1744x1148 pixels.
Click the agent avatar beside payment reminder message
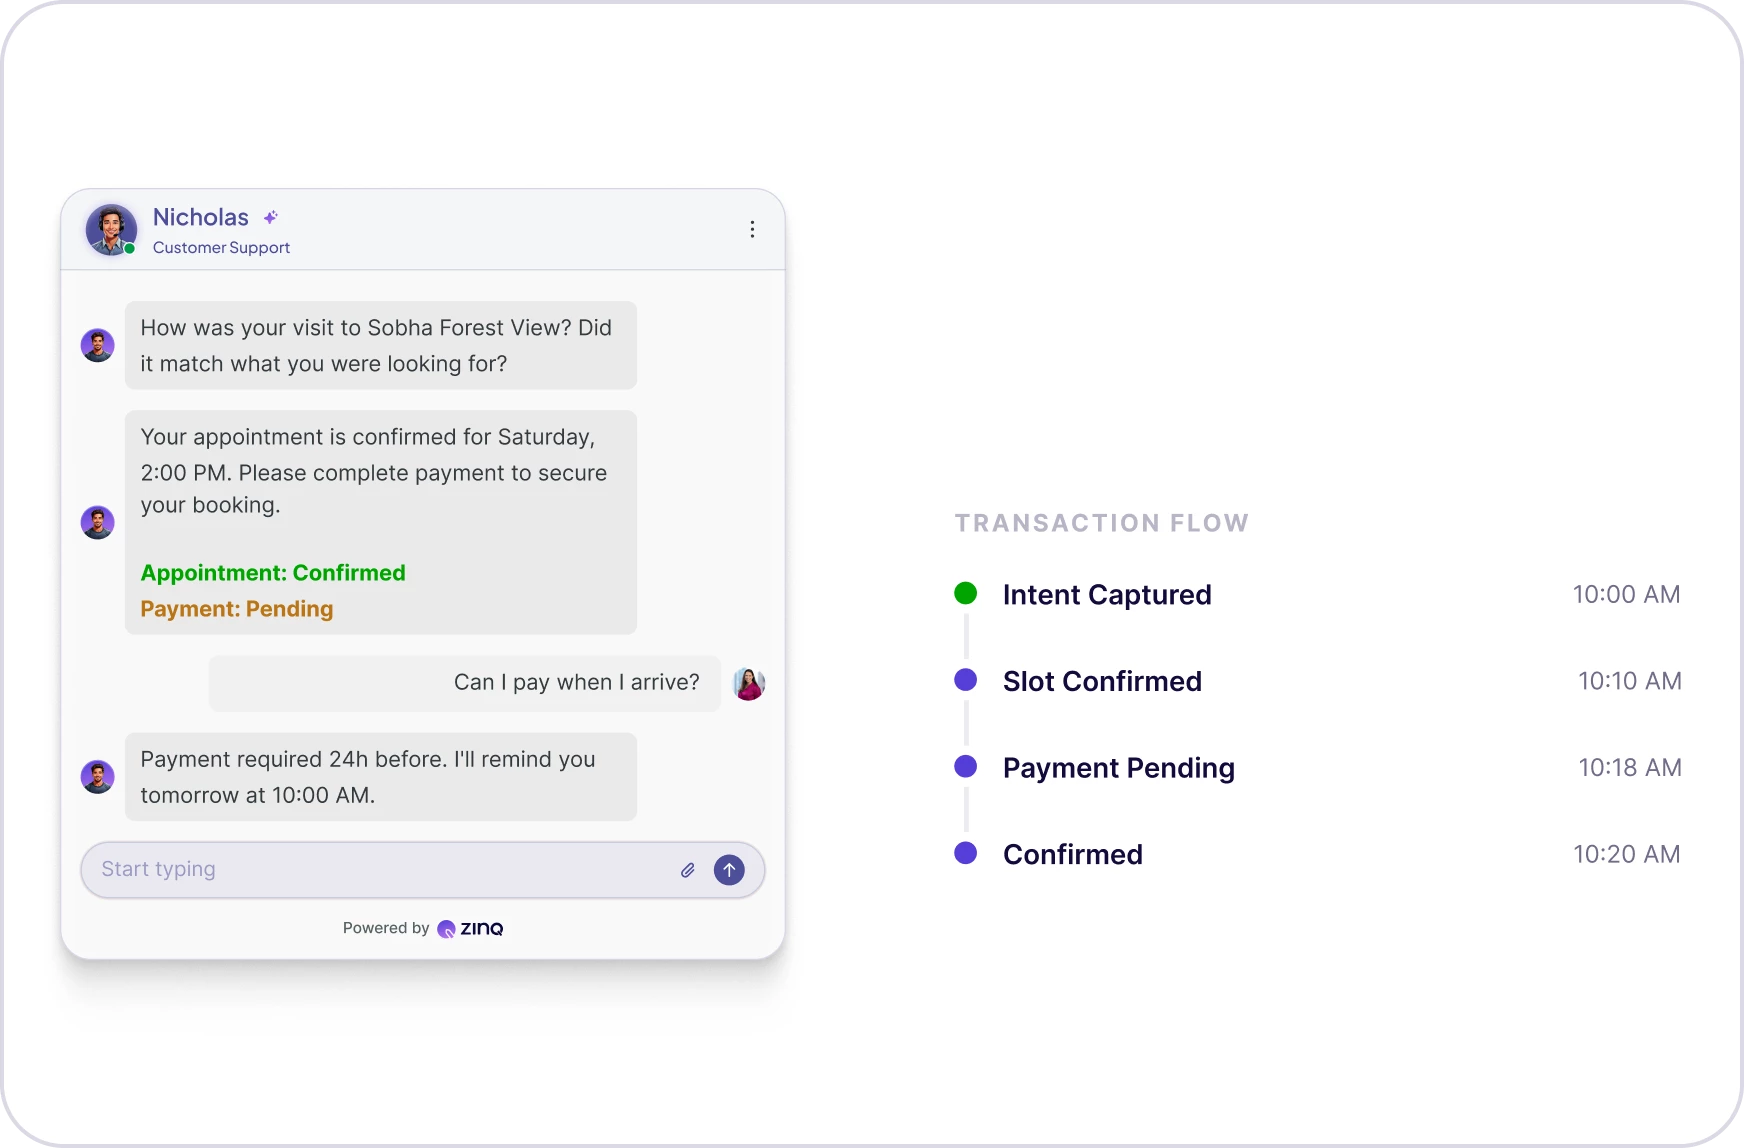pos(98,777)
